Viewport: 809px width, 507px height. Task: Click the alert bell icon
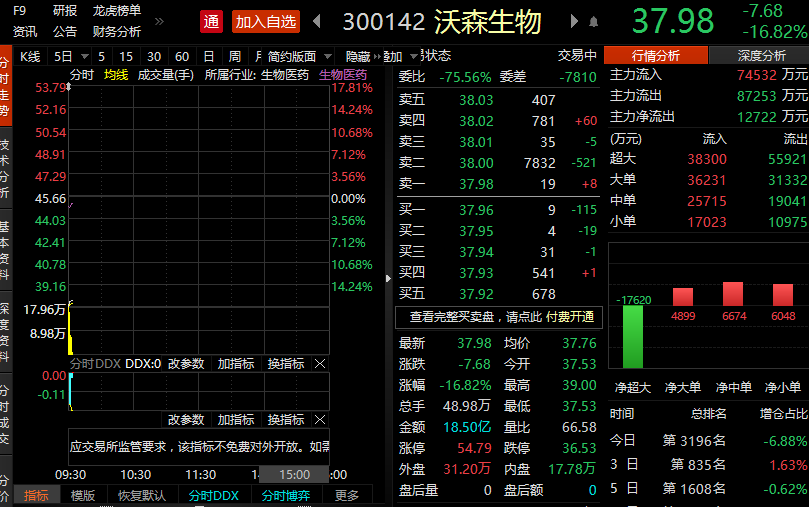[593, 22]
